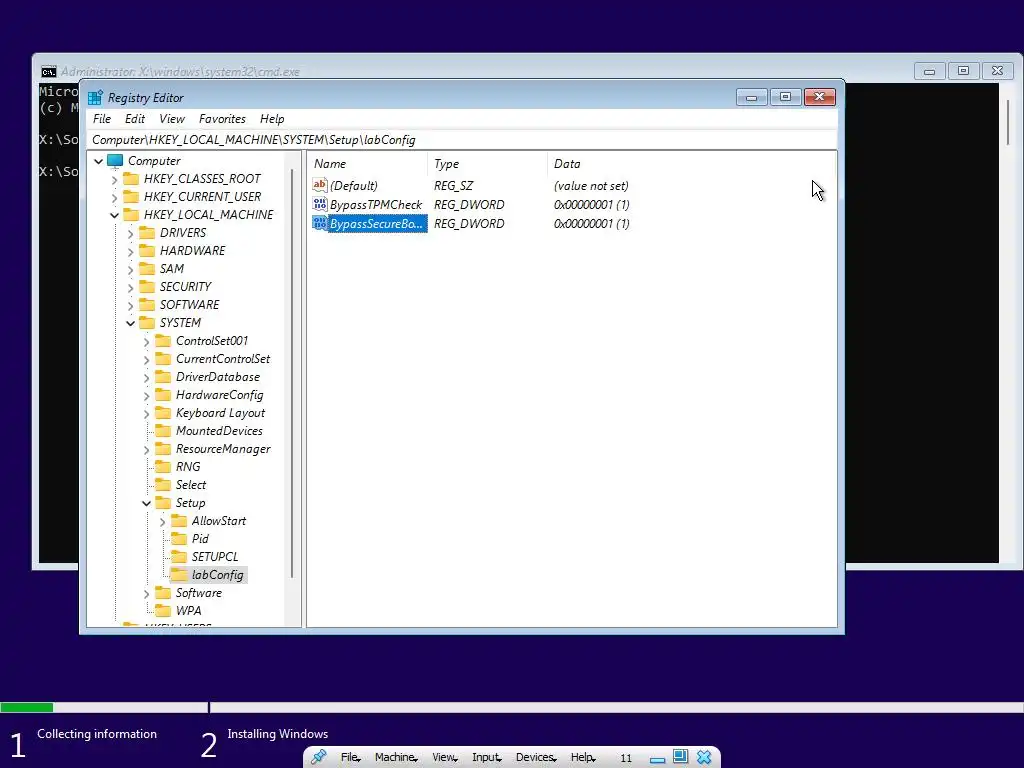Collapse the SYSTEM key
Viewport: 1024px width, 768px height.
[x=131, y=323]
